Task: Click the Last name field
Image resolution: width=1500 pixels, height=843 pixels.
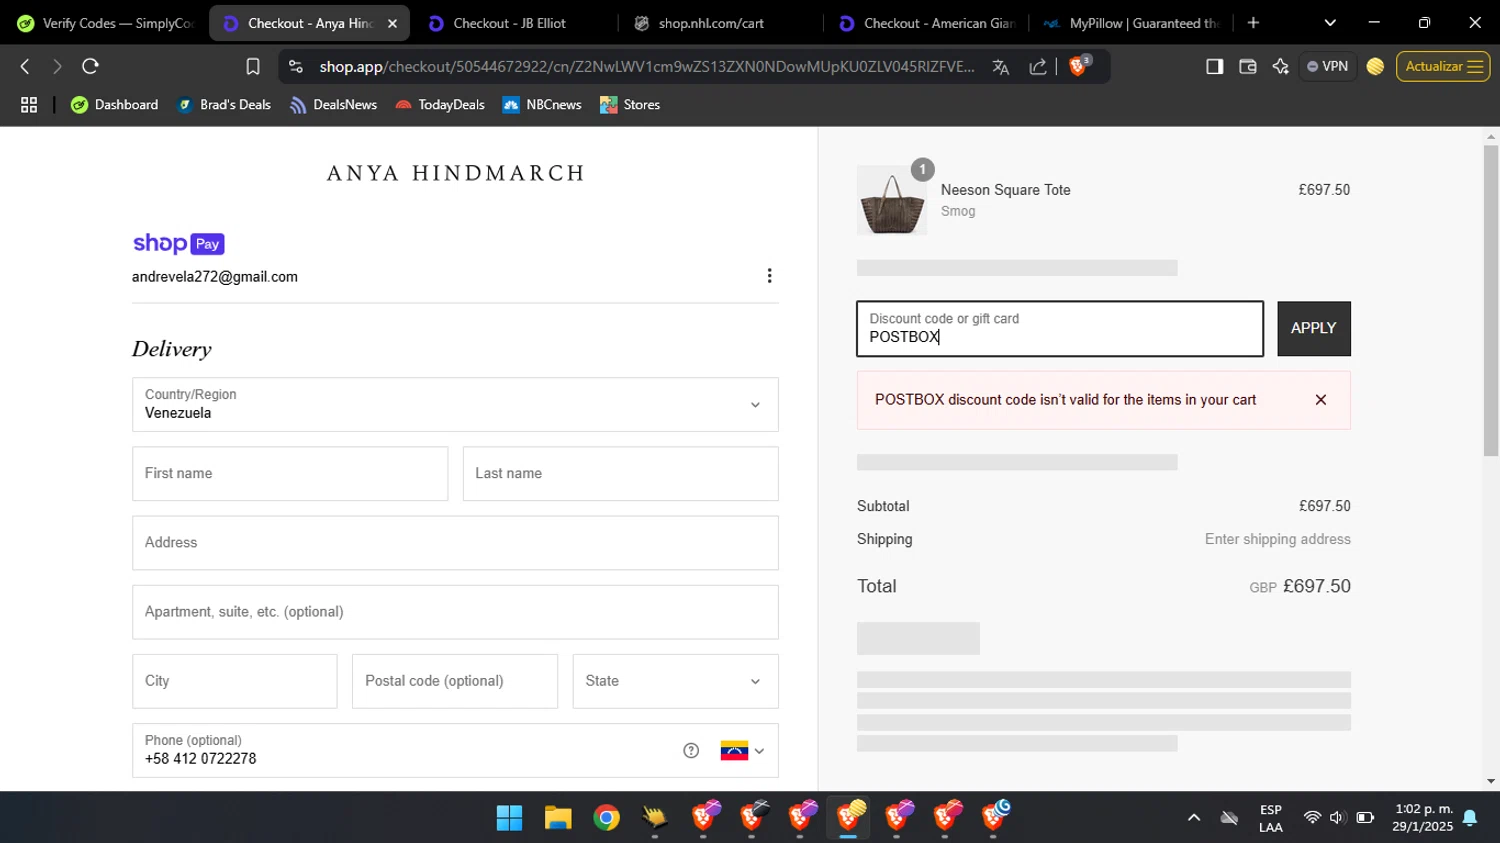Action: tap(620, 474)
